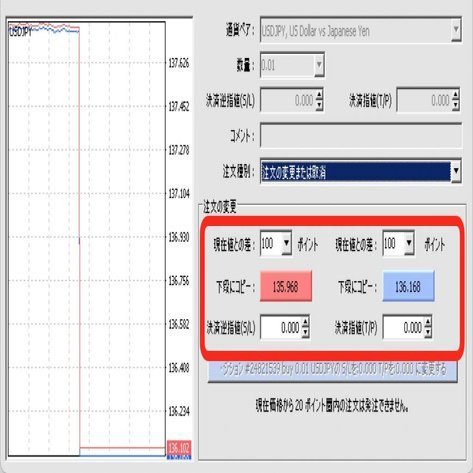Open the 通貨ペア USDJPY dropdown
The image size is (473, 473).
pos(456,30)
